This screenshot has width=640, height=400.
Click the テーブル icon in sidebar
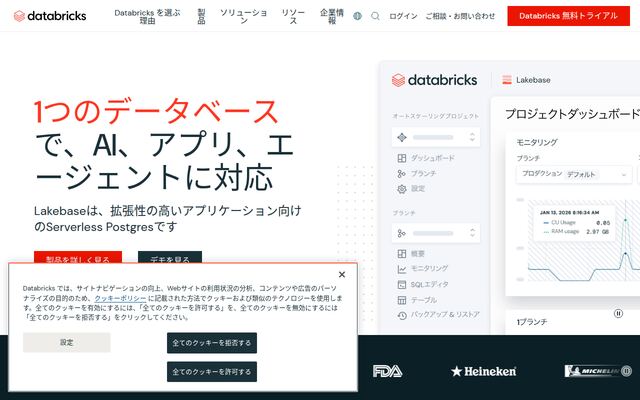(402, 300)
